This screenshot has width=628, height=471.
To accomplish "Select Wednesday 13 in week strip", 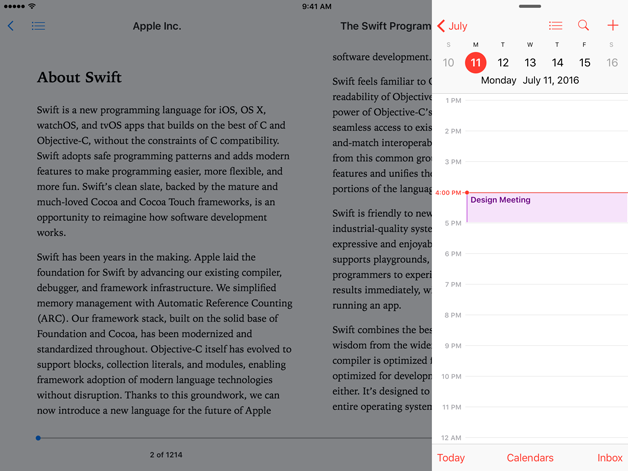I will 530,62.
